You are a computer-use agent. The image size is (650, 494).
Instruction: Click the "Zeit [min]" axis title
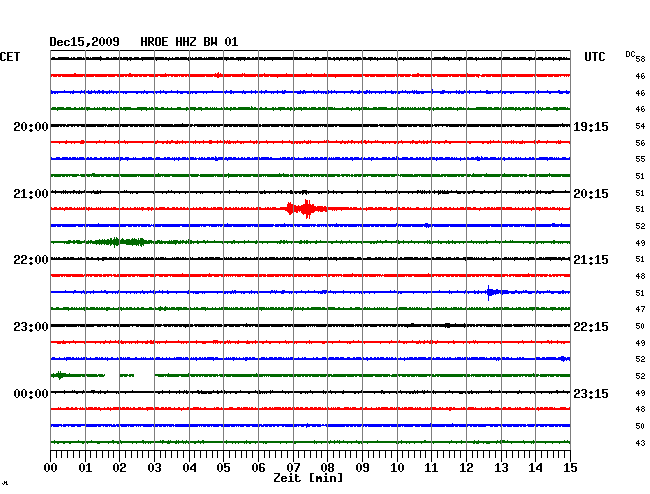point(308,478)
